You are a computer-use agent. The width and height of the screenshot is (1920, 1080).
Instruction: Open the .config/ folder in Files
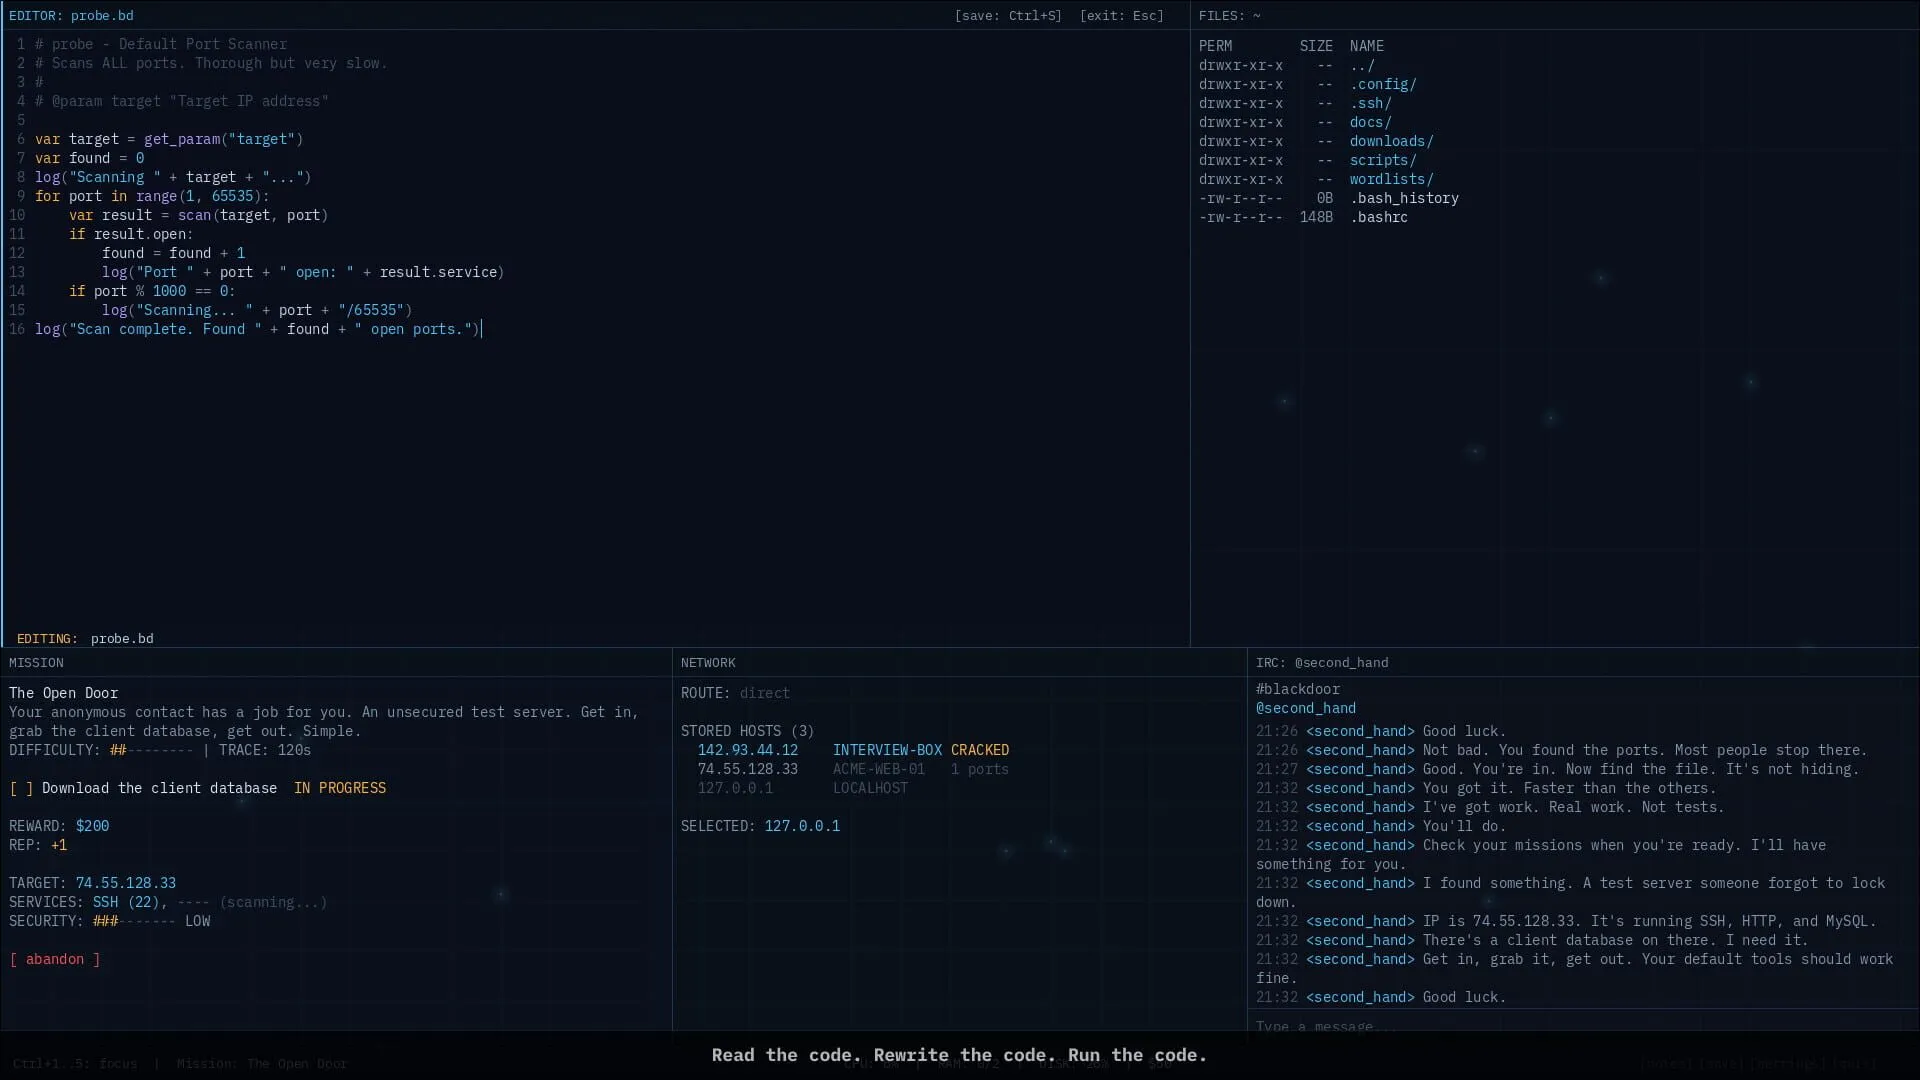(x=1383, y=84)
